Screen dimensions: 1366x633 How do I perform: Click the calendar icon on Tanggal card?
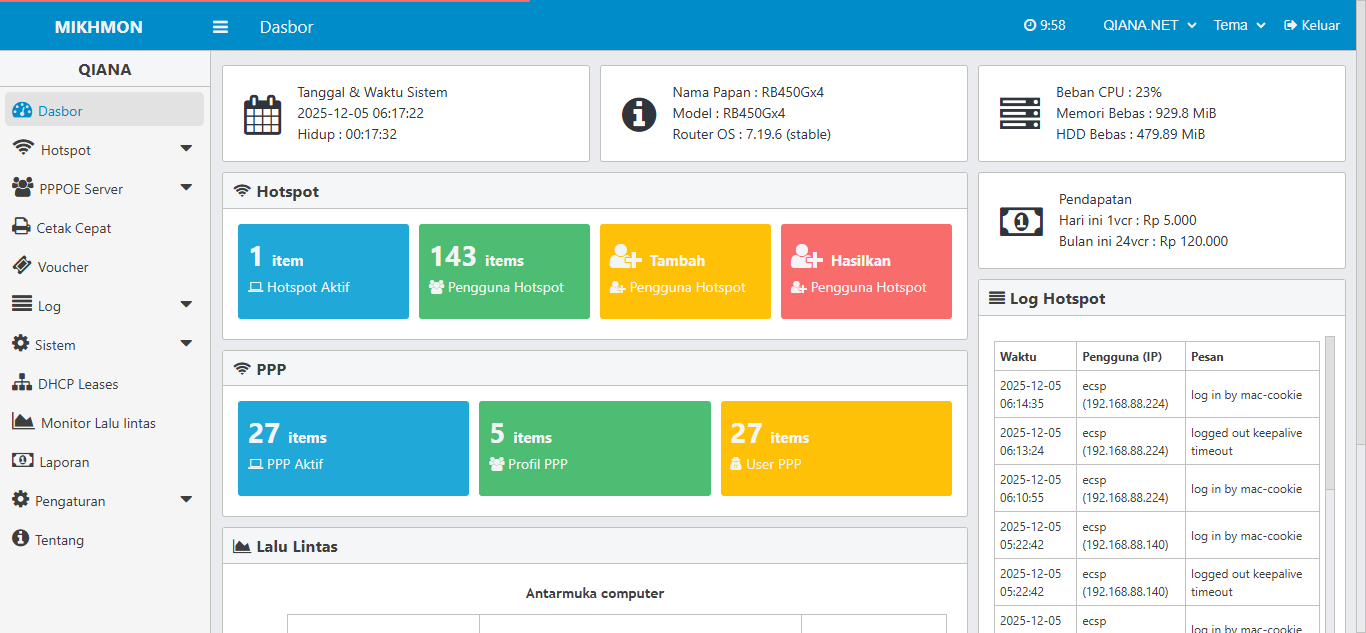[x=261, y=113]
